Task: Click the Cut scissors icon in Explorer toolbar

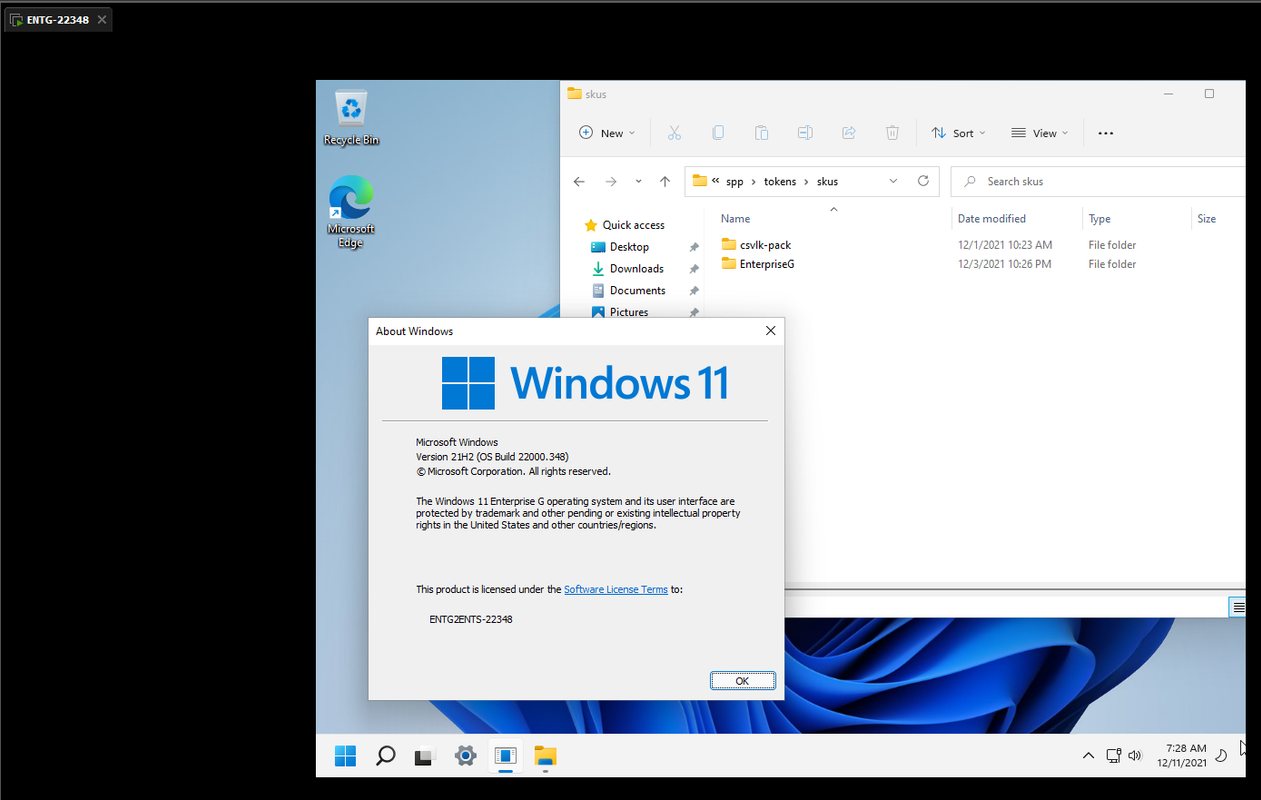Action: (x=674, y=133)
